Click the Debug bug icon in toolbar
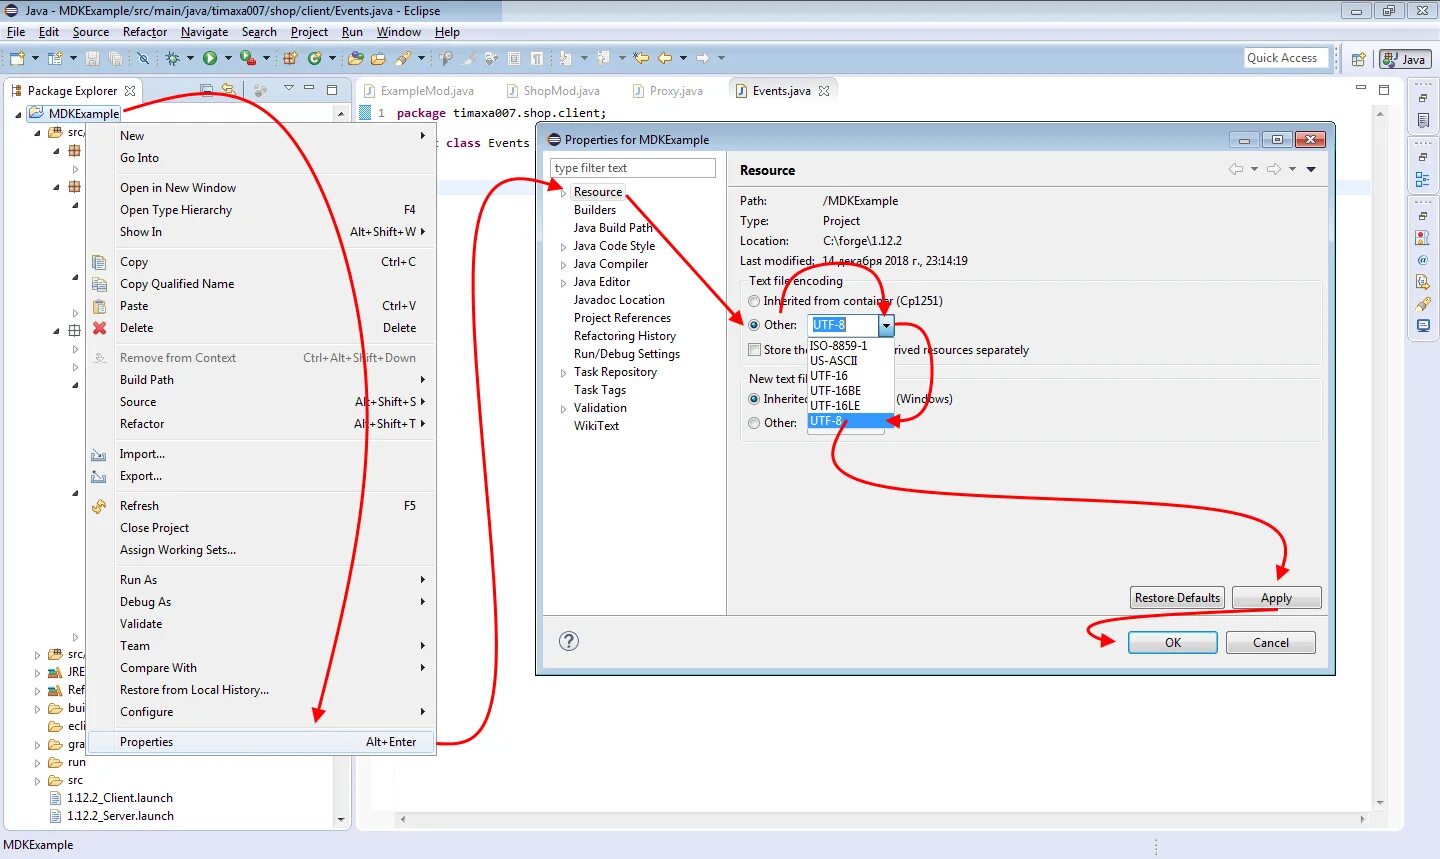The image size is (1440, 859). (172, 58)
